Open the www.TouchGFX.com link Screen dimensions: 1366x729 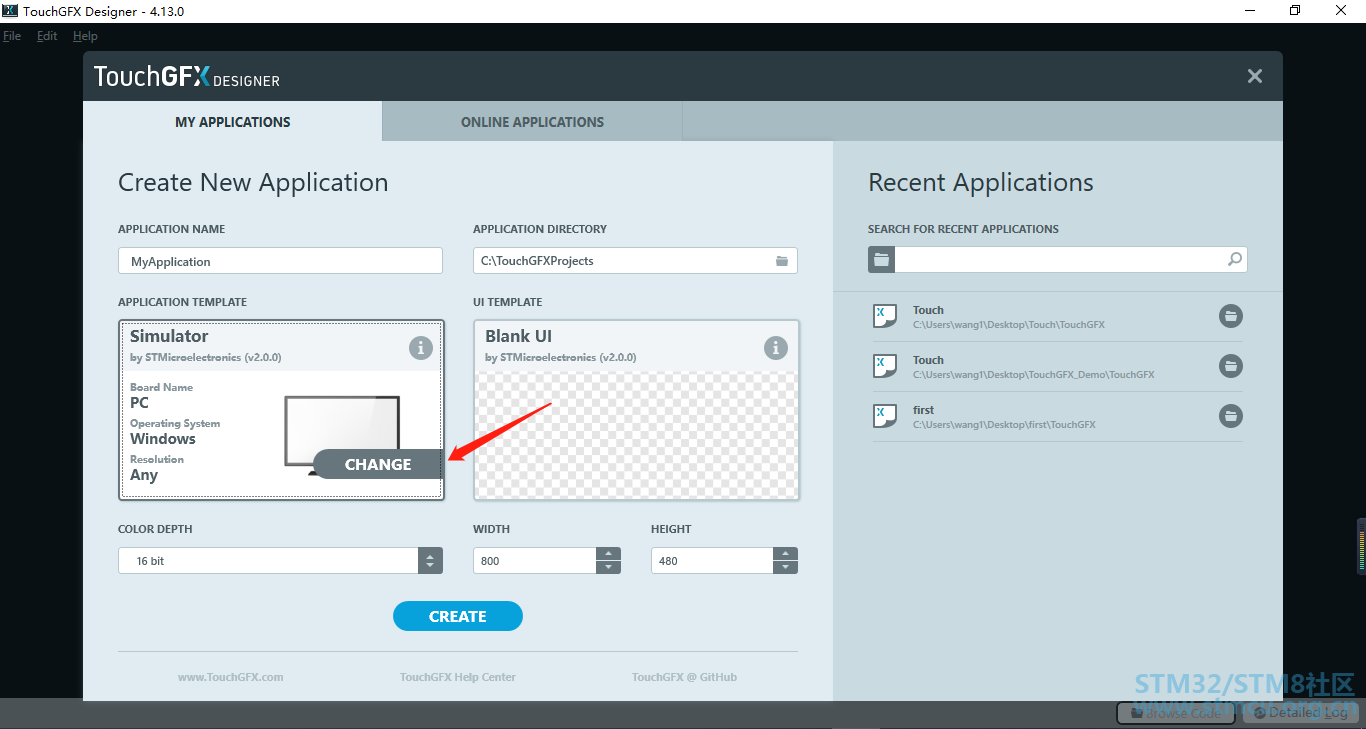(231, 677)
